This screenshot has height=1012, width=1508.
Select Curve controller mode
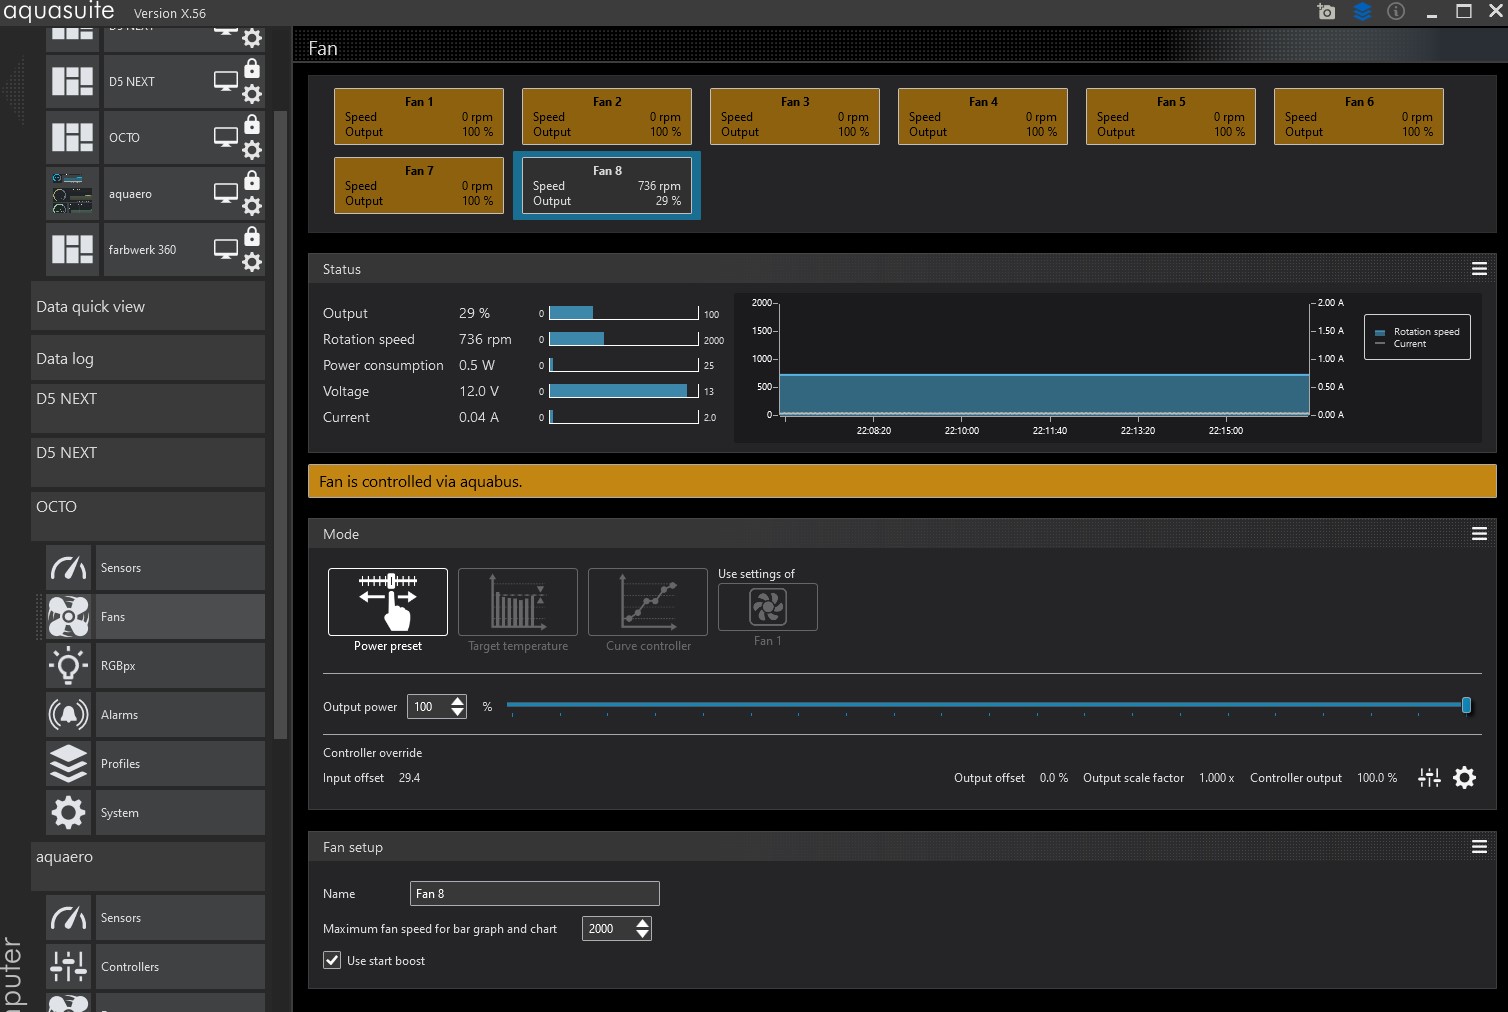pos(648,602)
